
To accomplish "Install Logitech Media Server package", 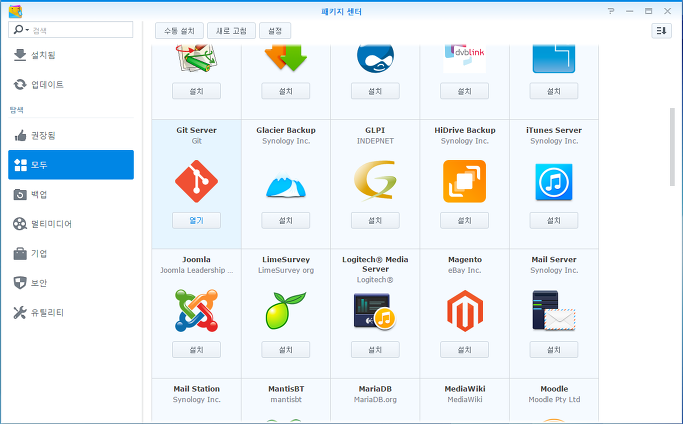I will tap(375, 349).
